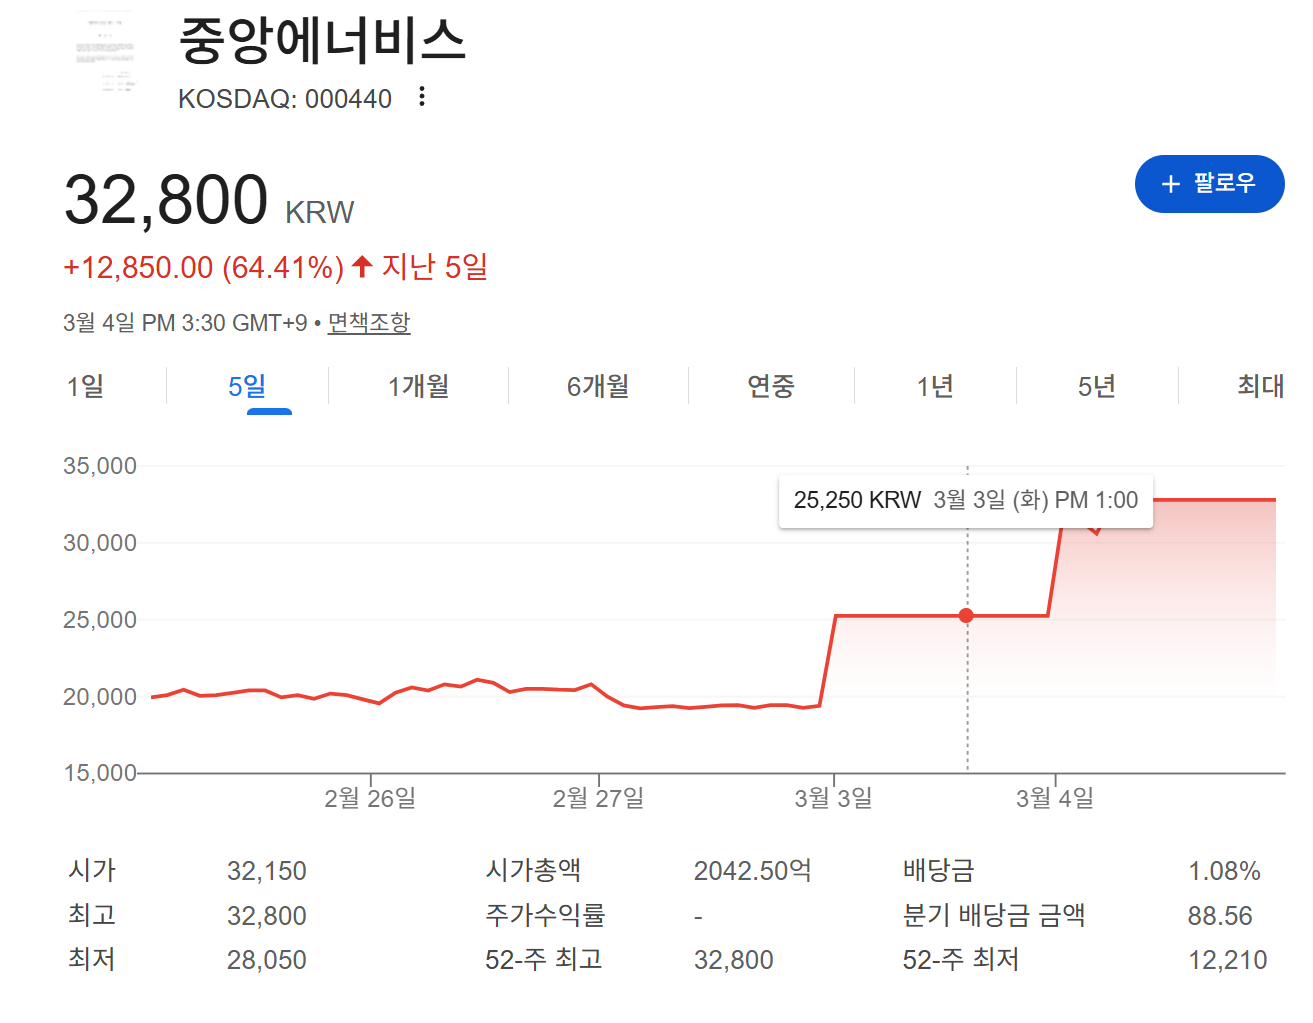The width and height of the screenshot is (1313, 1023).
Task: Click the 25,250 KRW tooltip box
Action: [x=966, y=500]
